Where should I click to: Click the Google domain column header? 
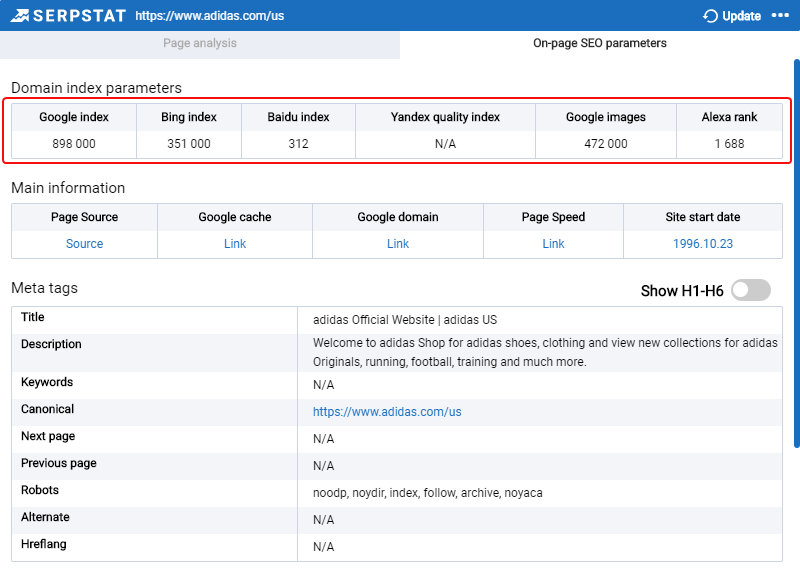(398, 217)
